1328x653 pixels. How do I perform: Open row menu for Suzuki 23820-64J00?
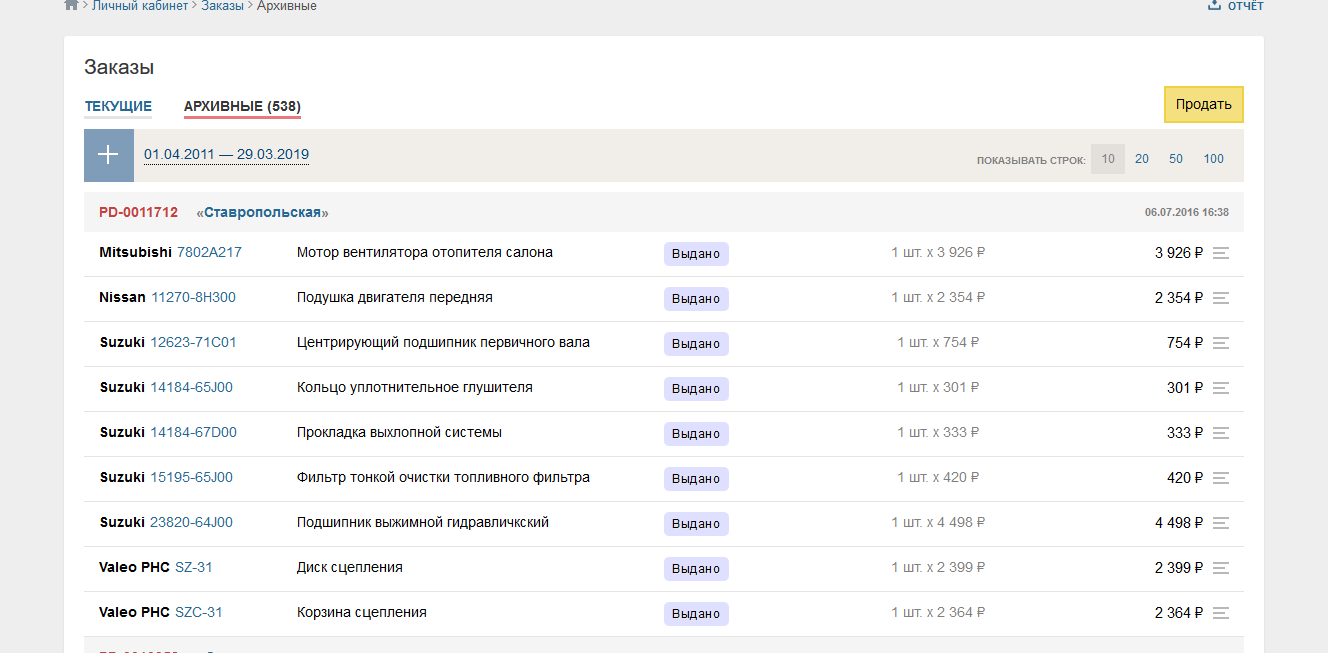click(1220, 523)
